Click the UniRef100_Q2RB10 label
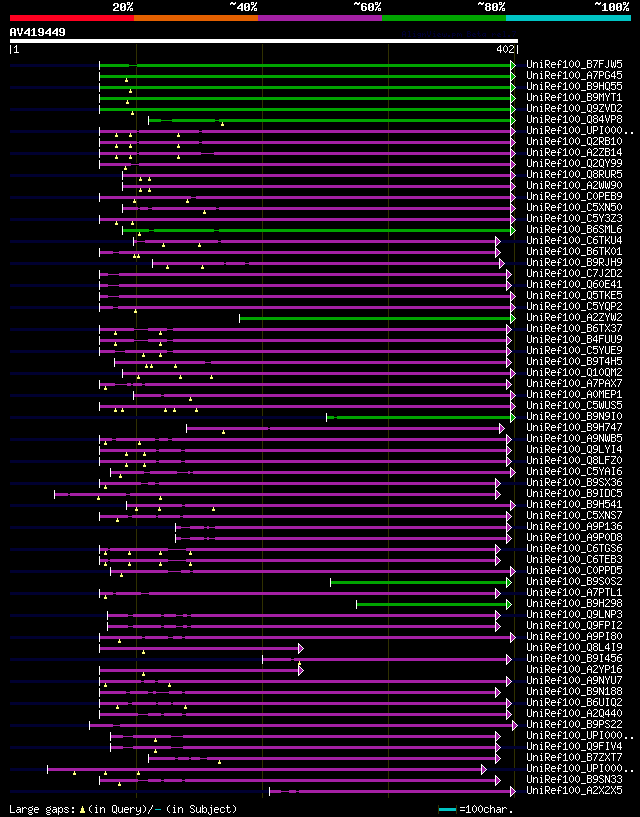640x817 pixels. click(x=574, y=142)
